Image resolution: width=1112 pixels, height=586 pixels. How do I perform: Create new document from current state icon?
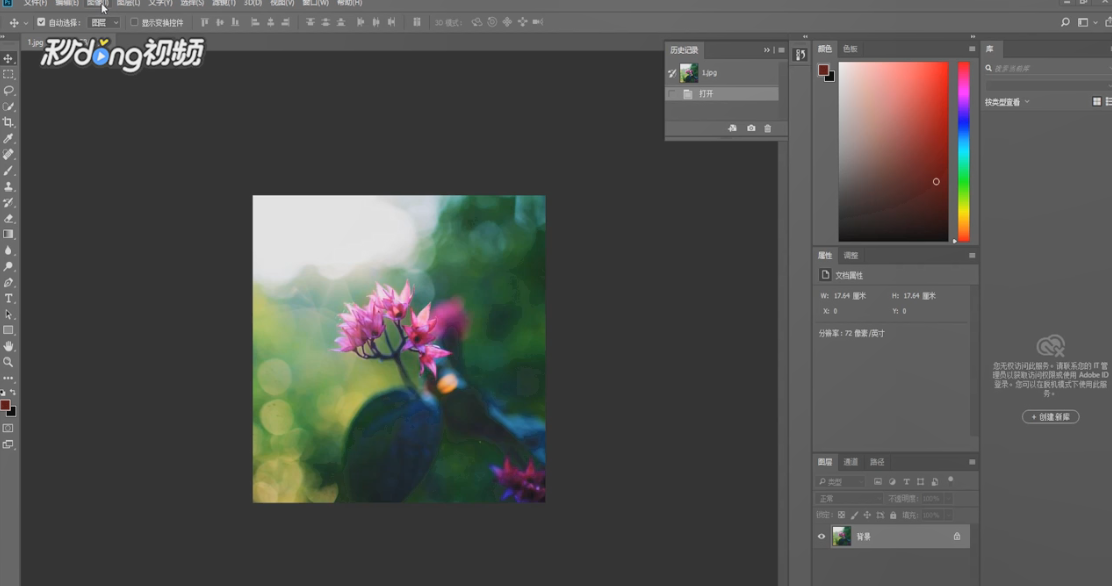point(733,128)
